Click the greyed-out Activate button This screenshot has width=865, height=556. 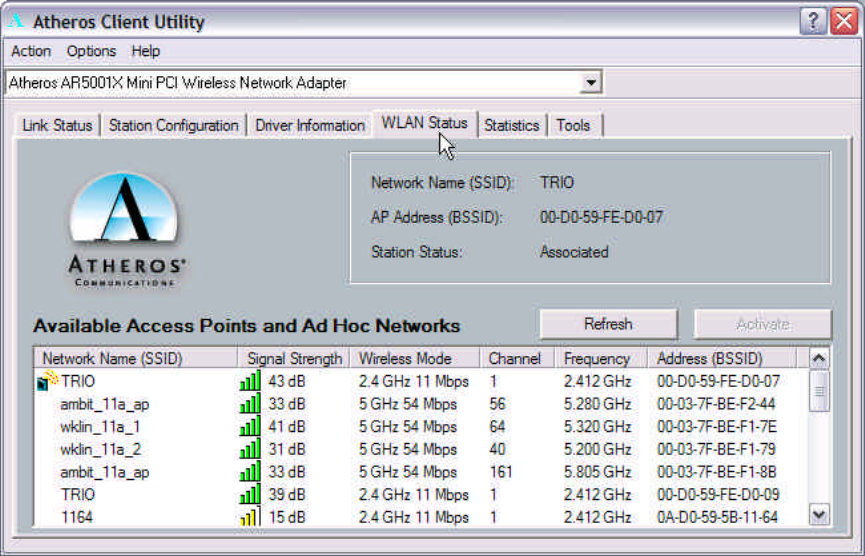(x=763, y=324)
